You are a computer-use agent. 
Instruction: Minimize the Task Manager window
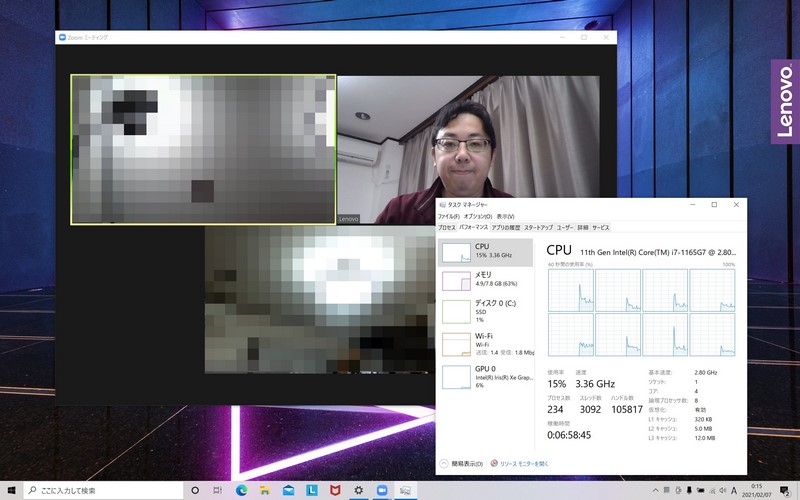pos(692,205)
